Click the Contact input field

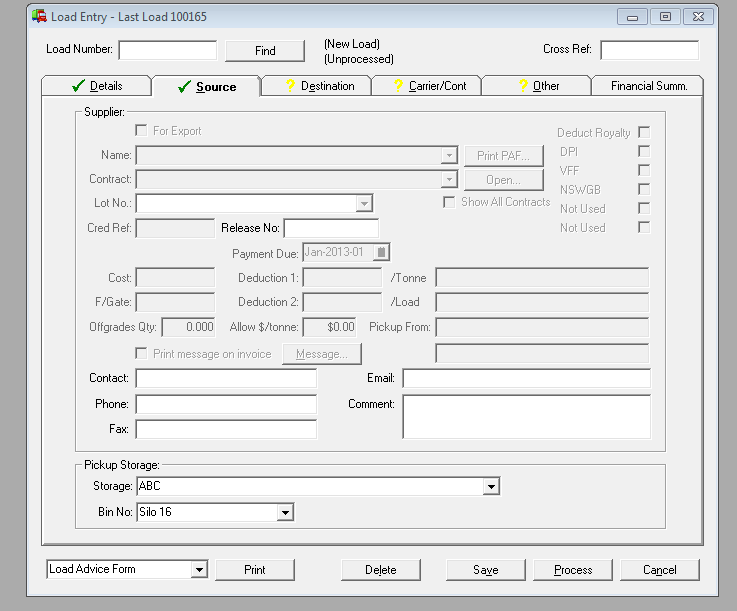pyautogui.click(x=226, y=378)
